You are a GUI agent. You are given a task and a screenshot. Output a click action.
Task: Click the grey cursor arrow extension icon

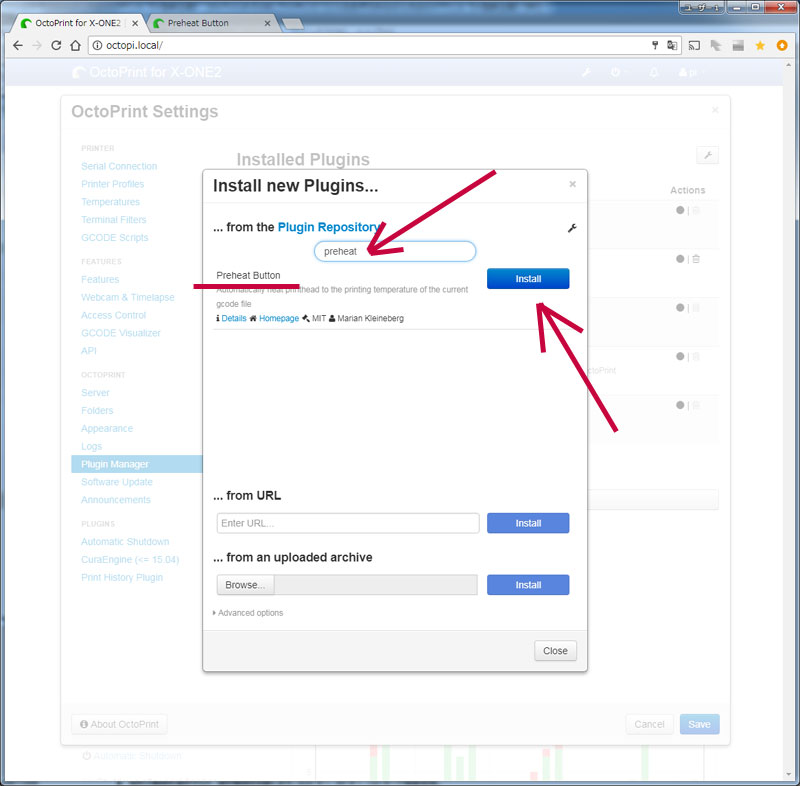click(x=716, y=45)
